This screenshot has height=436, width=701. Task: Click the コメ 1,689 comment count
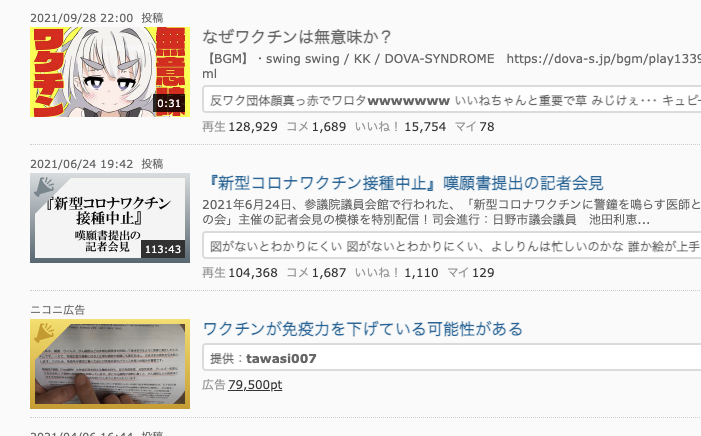pyautogui.click(x=316, y=127)
